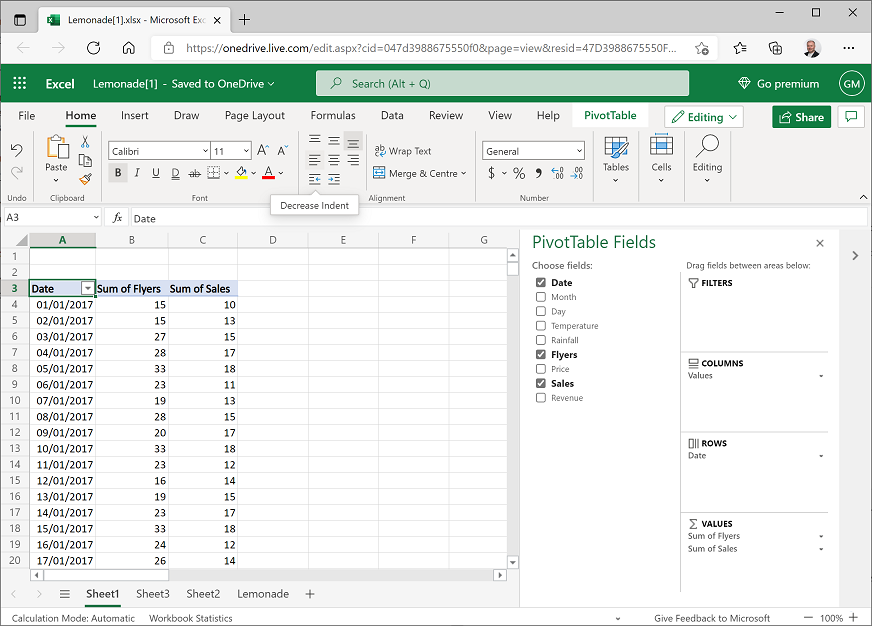
Task: Increase decimal places
Action: [x=557, y=173]
